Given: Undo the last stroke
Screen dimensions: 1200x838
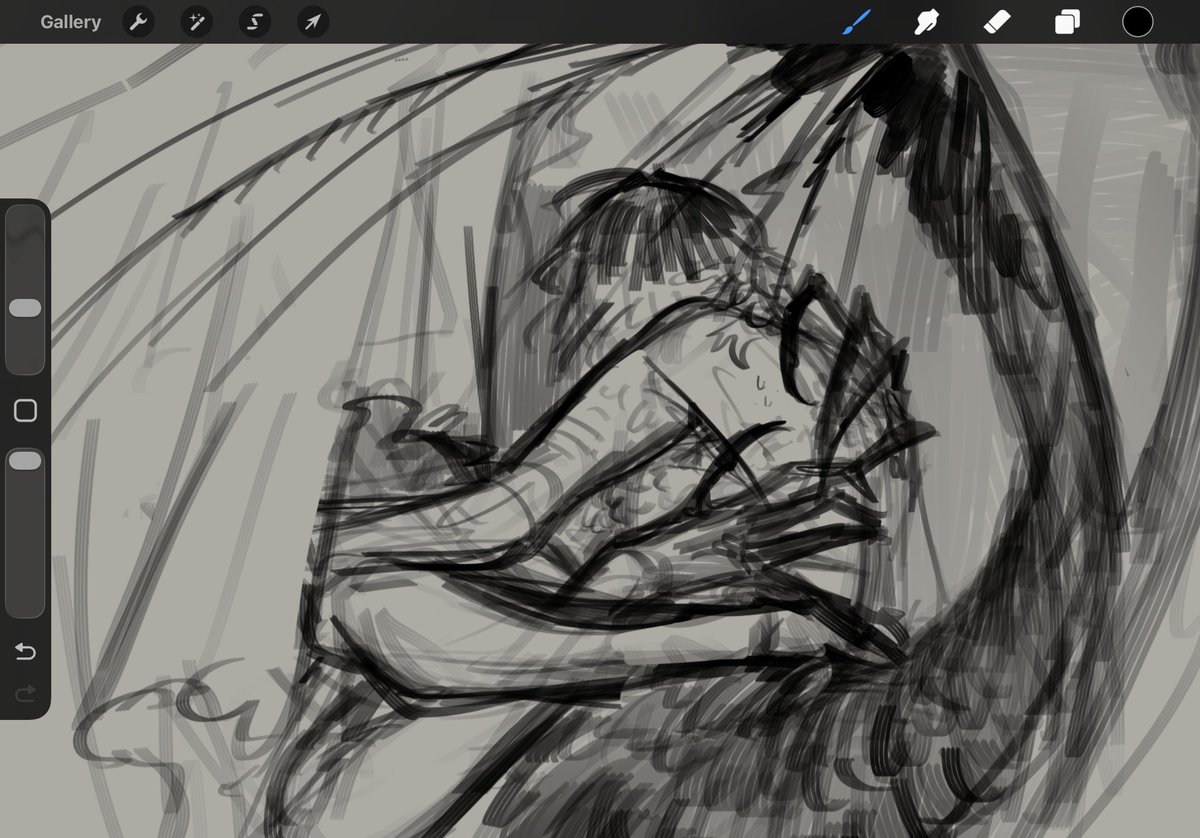Looking at the screenshot, I should click(x=25, y=652).
